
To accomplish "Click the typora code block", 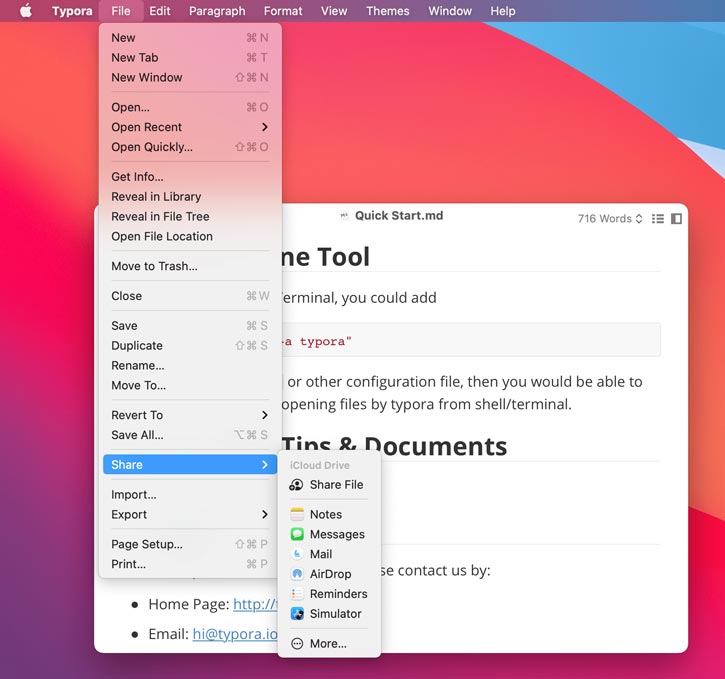I will pos(471,340).
